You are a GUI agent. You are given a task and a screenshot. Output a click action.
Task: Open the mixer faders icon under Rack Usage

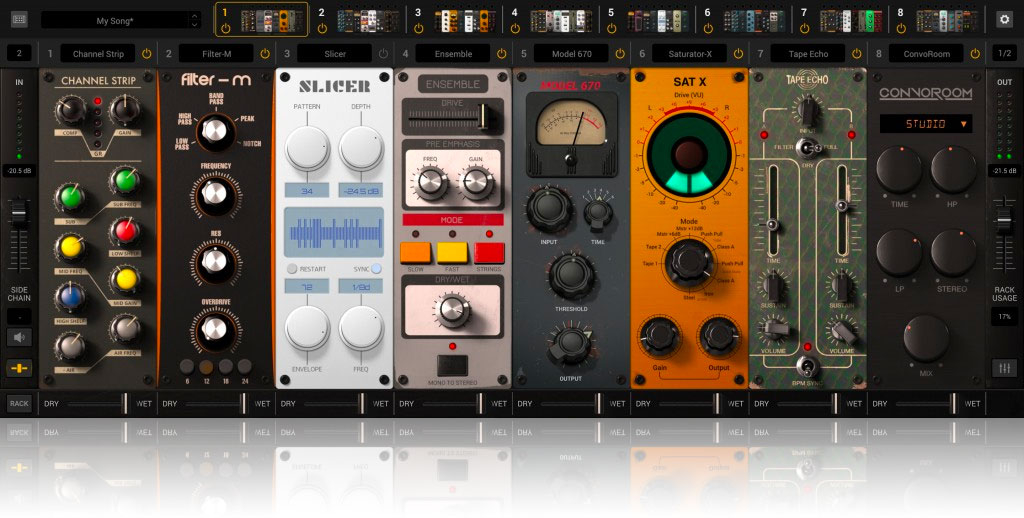tap(1004, 367)
